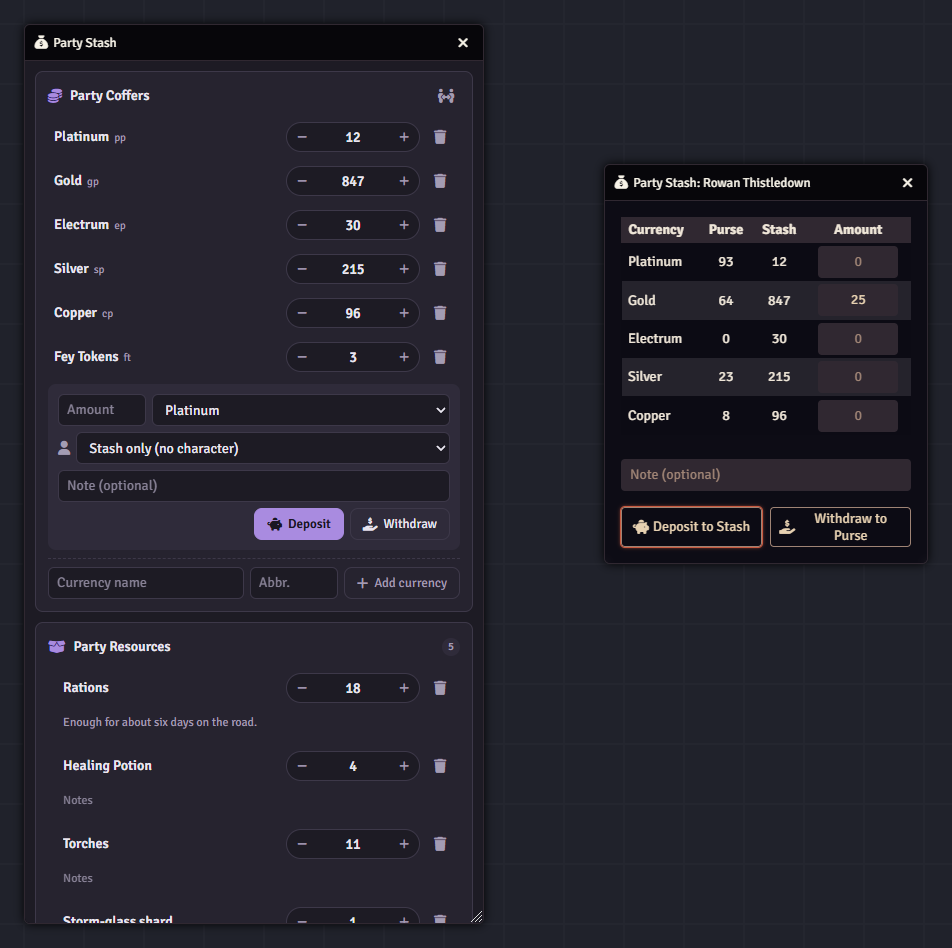This screenshot has width=952, height=948.
Task: Decrease Silver amount with minus button
Action: tap(302, 269)
